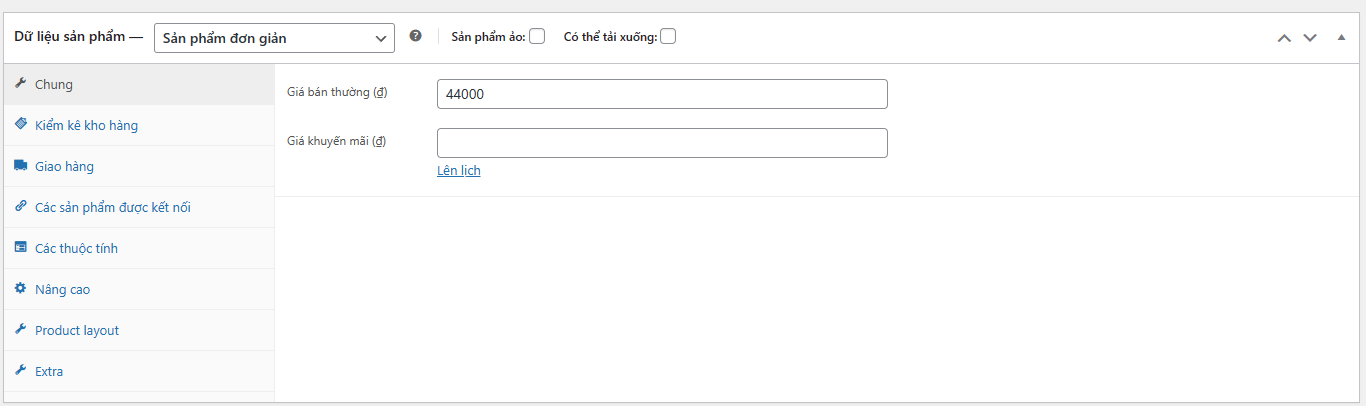Screen dimensions: 1366x406
Task: Tick the Có thể tải xuống checkbox
Action: 668,37
